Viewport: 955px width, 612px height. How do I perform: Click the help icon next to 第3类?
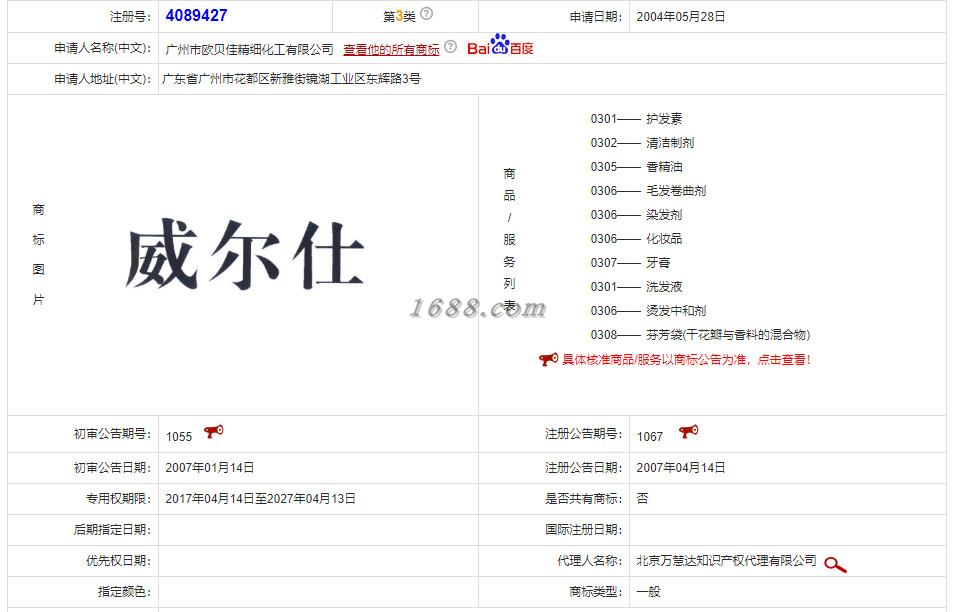pyautogui.click(x=426, y=13)
